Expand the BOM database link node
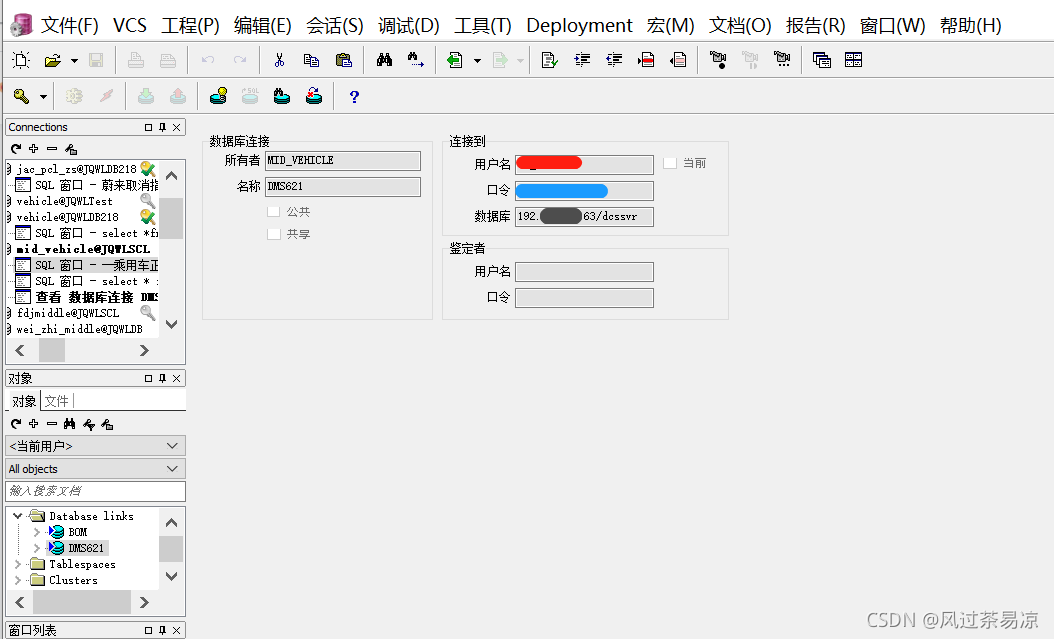Viewport: 1054px width, 639px height. (x=37, y=532)
